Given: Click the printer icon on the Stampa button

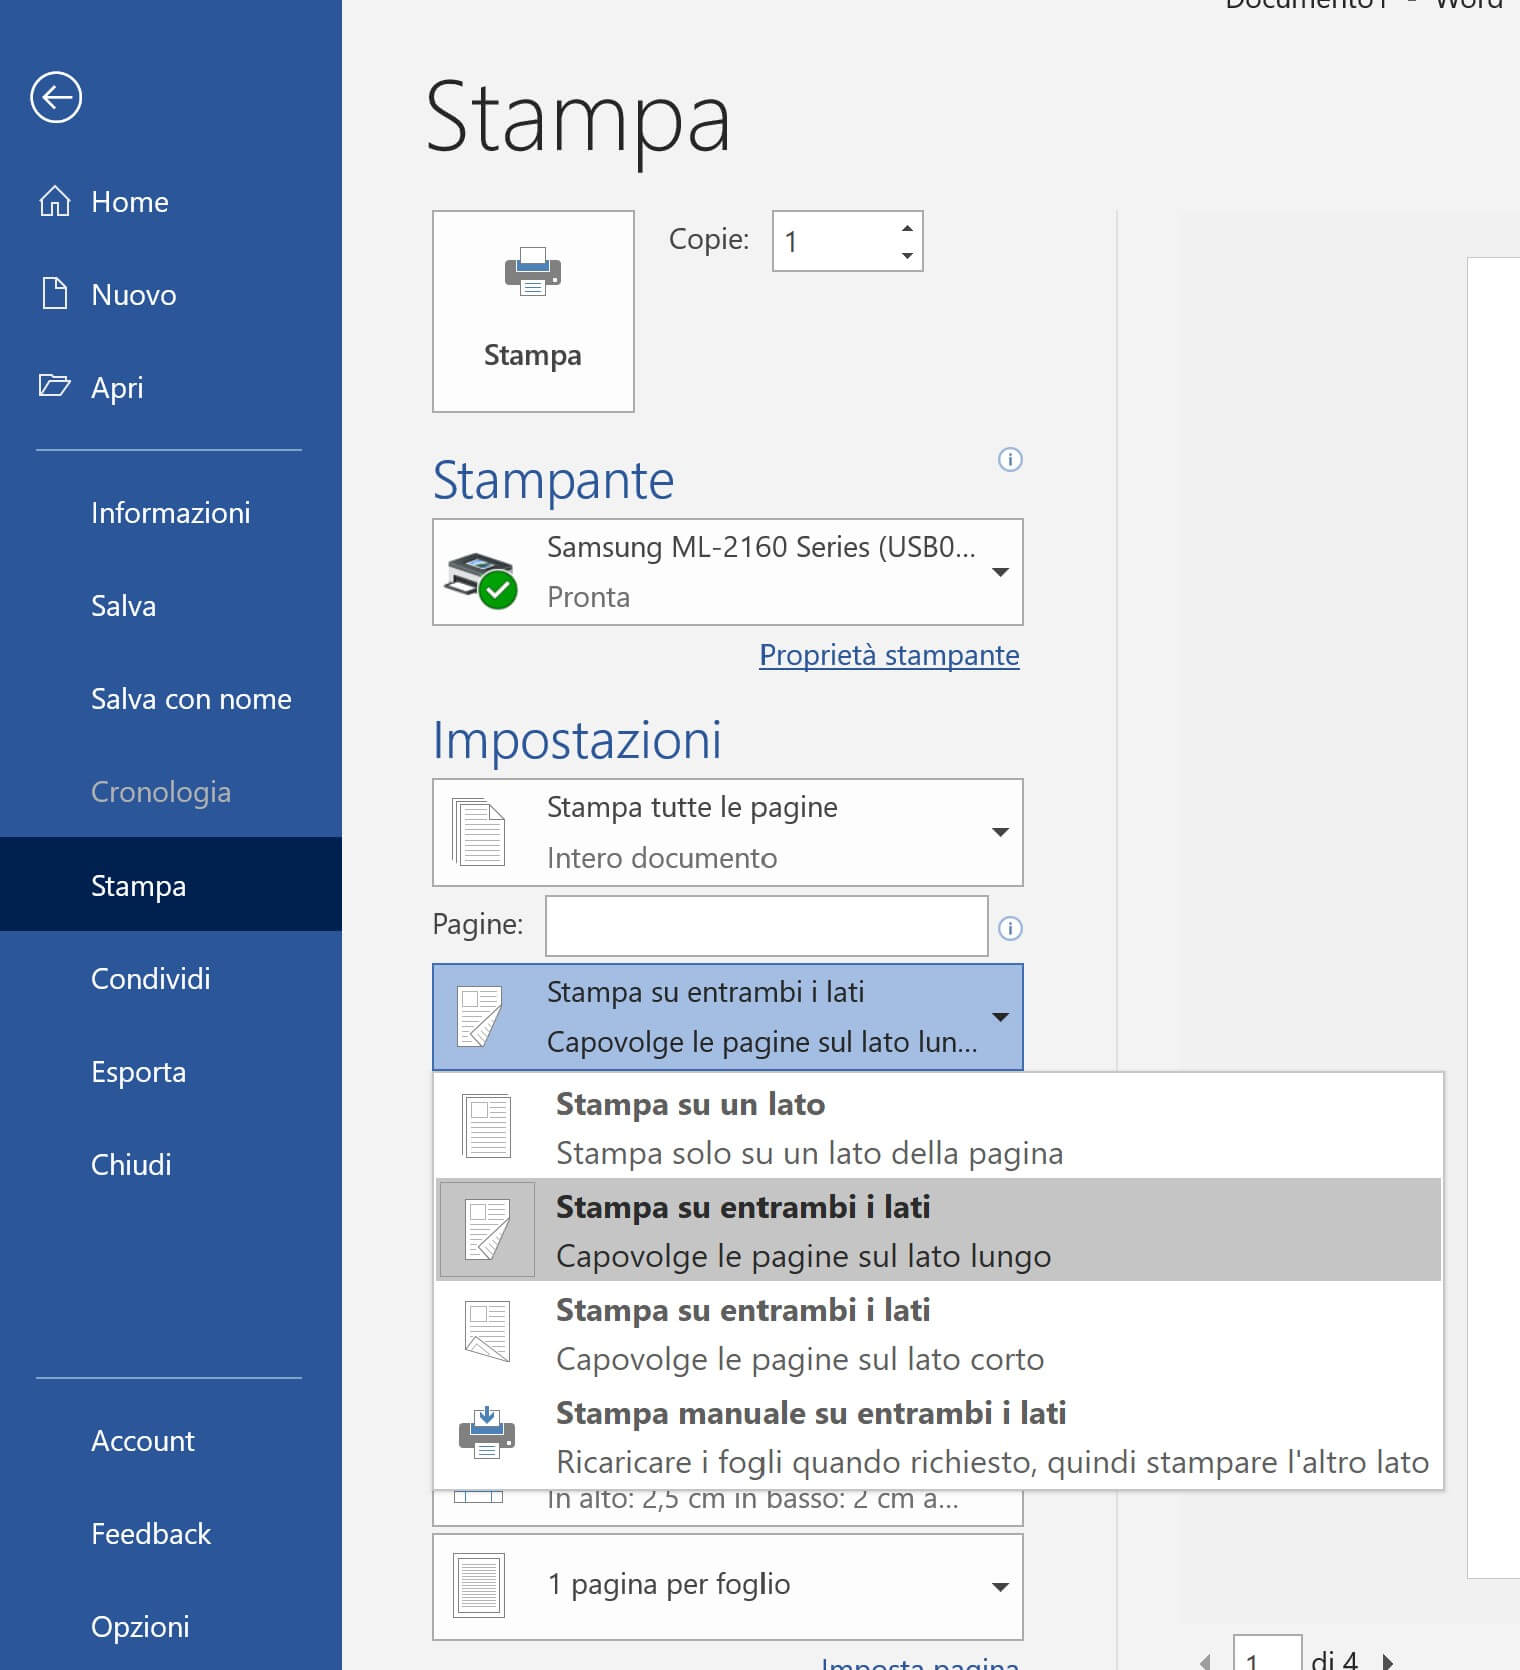Looking at the screenshot, I should pyautogui.click(x=532, y=271).
